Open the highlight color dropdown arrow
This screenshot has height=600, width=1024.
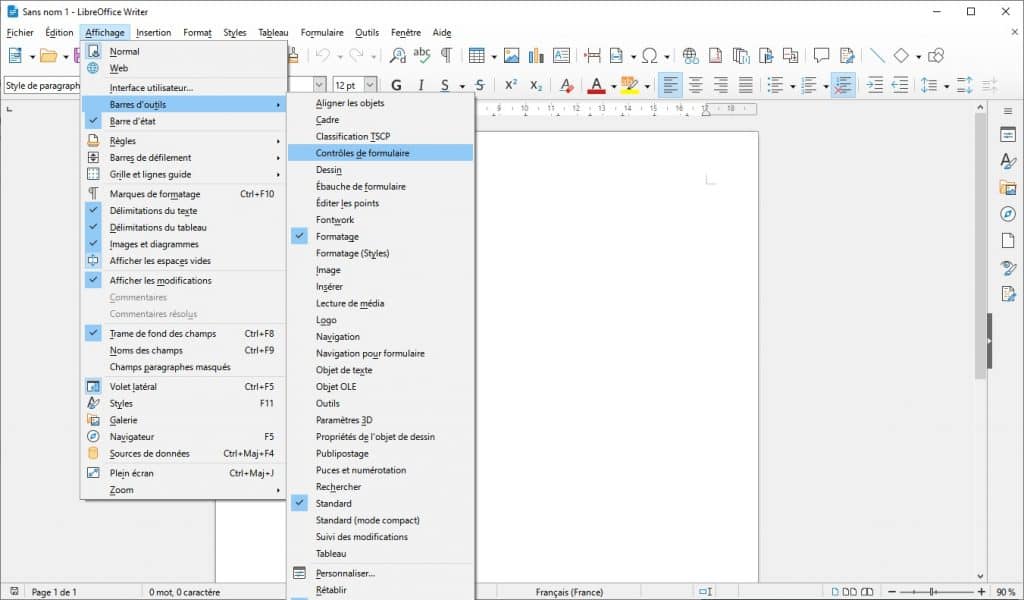click(647, 86)
